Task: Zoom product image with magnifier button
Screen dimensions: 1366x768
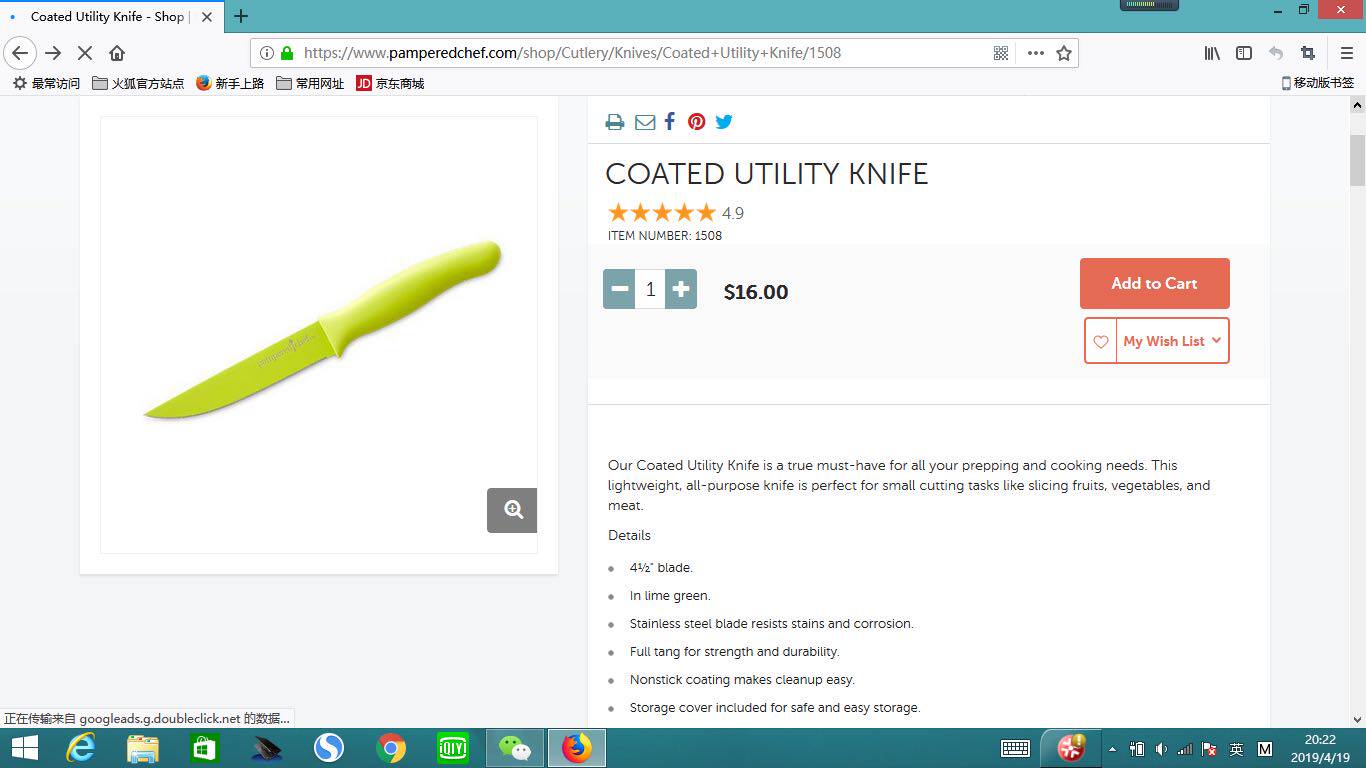Action: (512, 510)
